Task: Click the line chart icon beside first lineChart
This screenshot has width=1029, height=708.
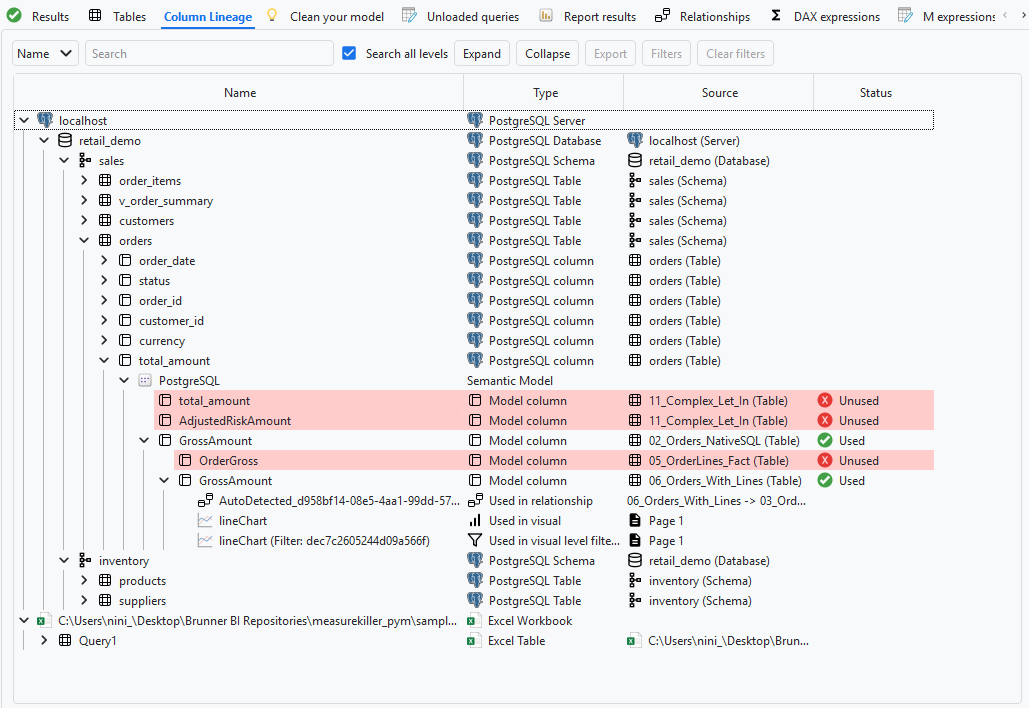Action: coord(205,520)
